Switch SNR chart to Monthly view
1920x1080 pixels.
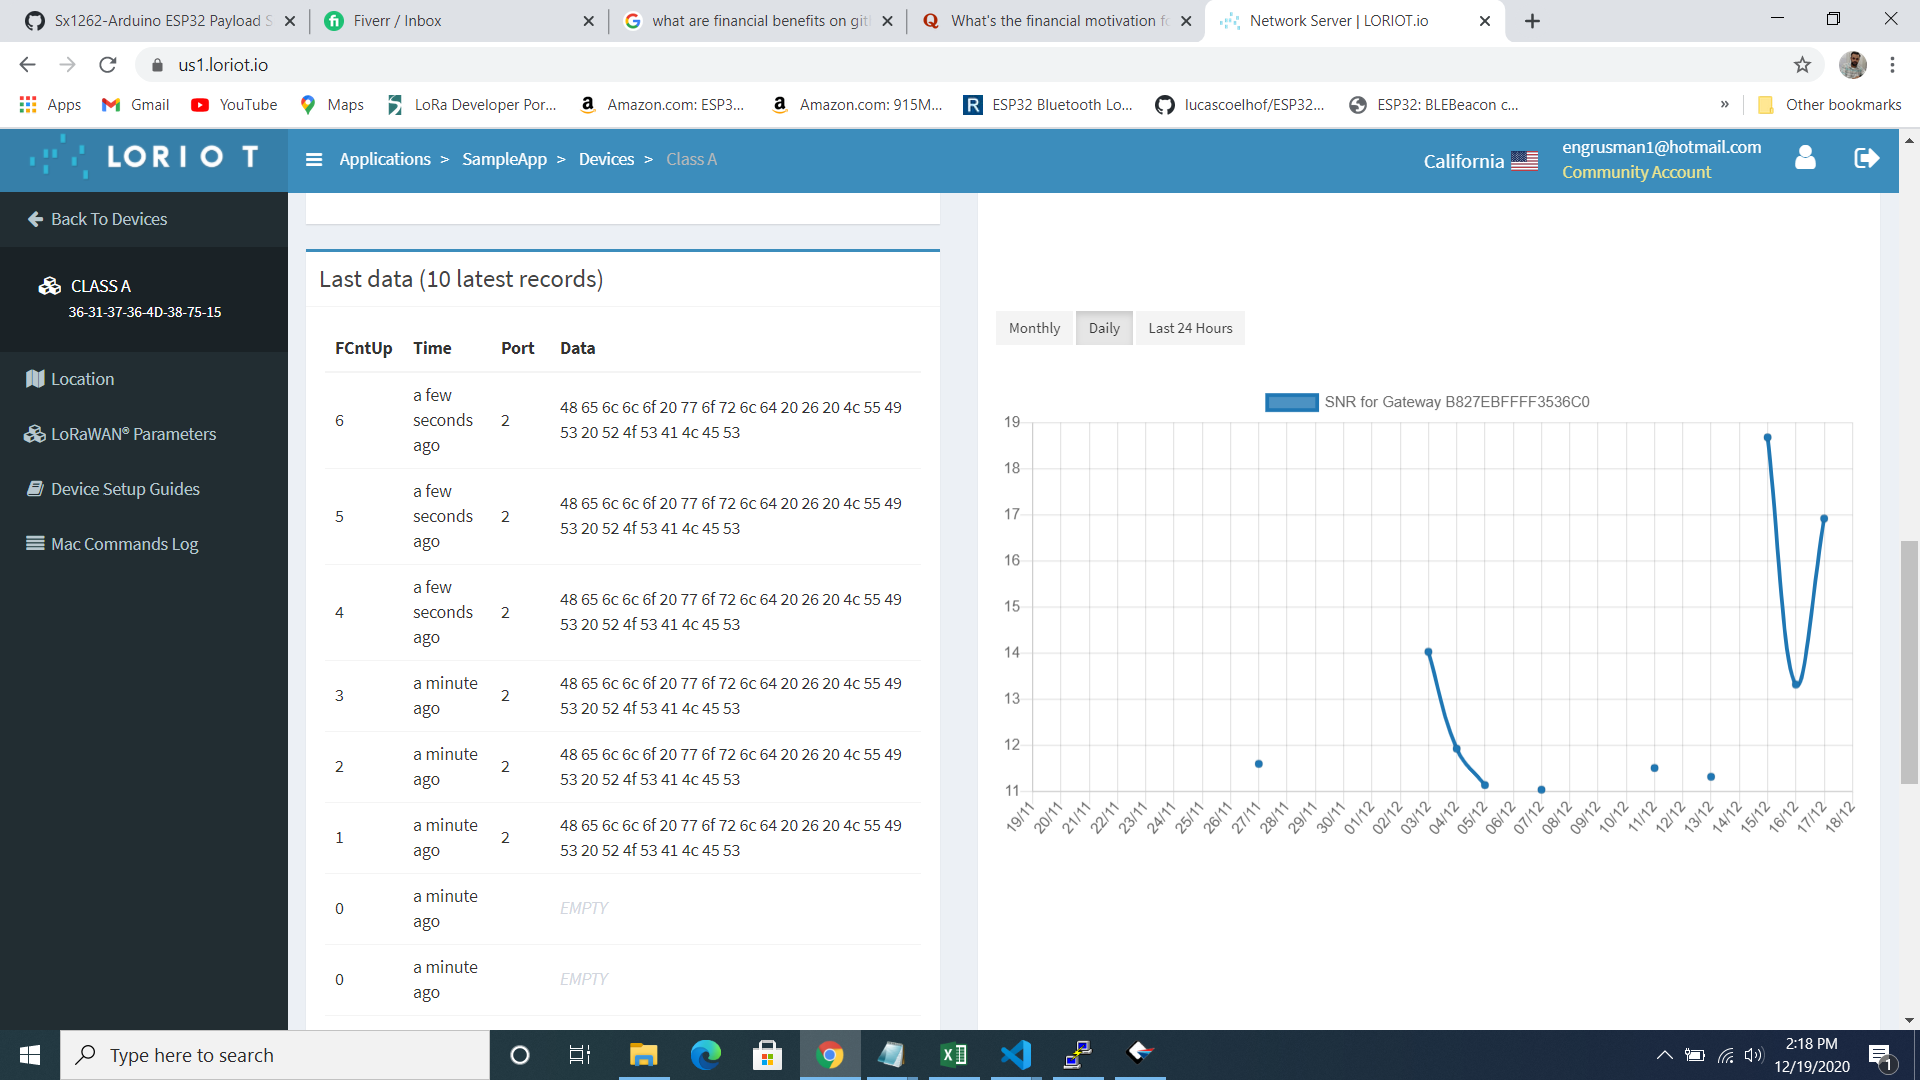coord(1034,327)
